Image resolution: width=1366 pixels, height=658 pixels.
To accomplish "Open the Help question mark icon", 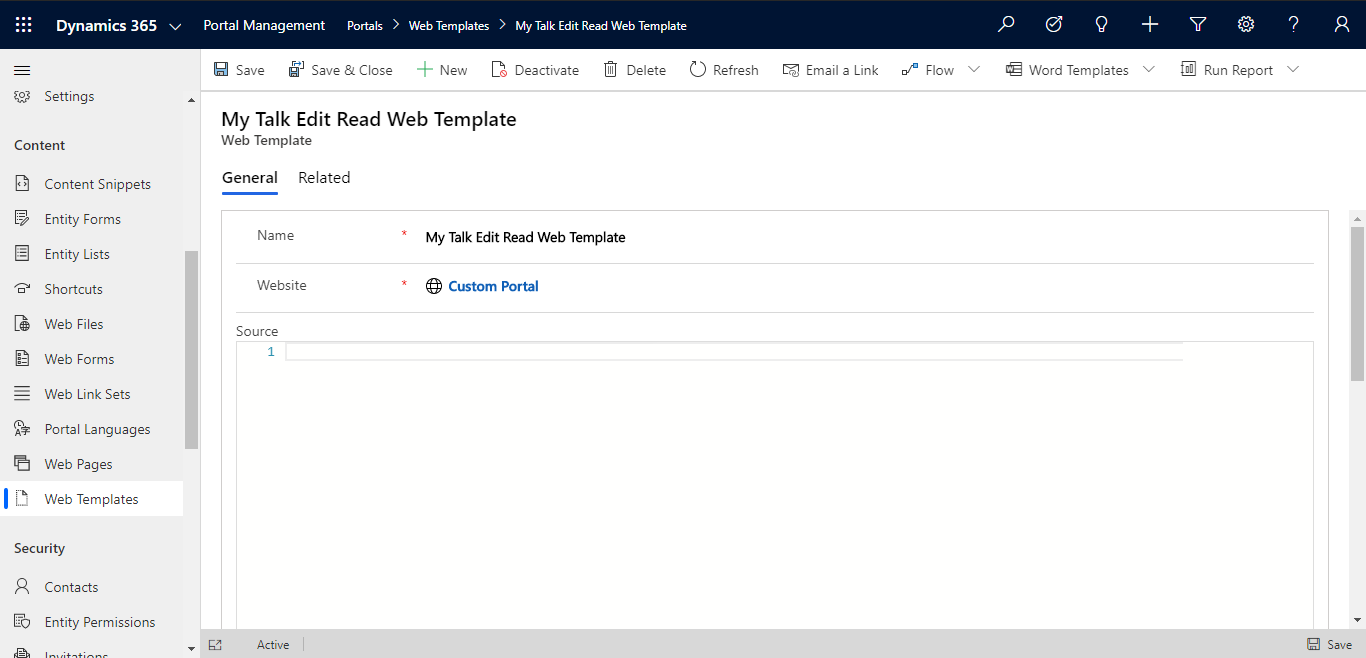I will point(1293,24).
